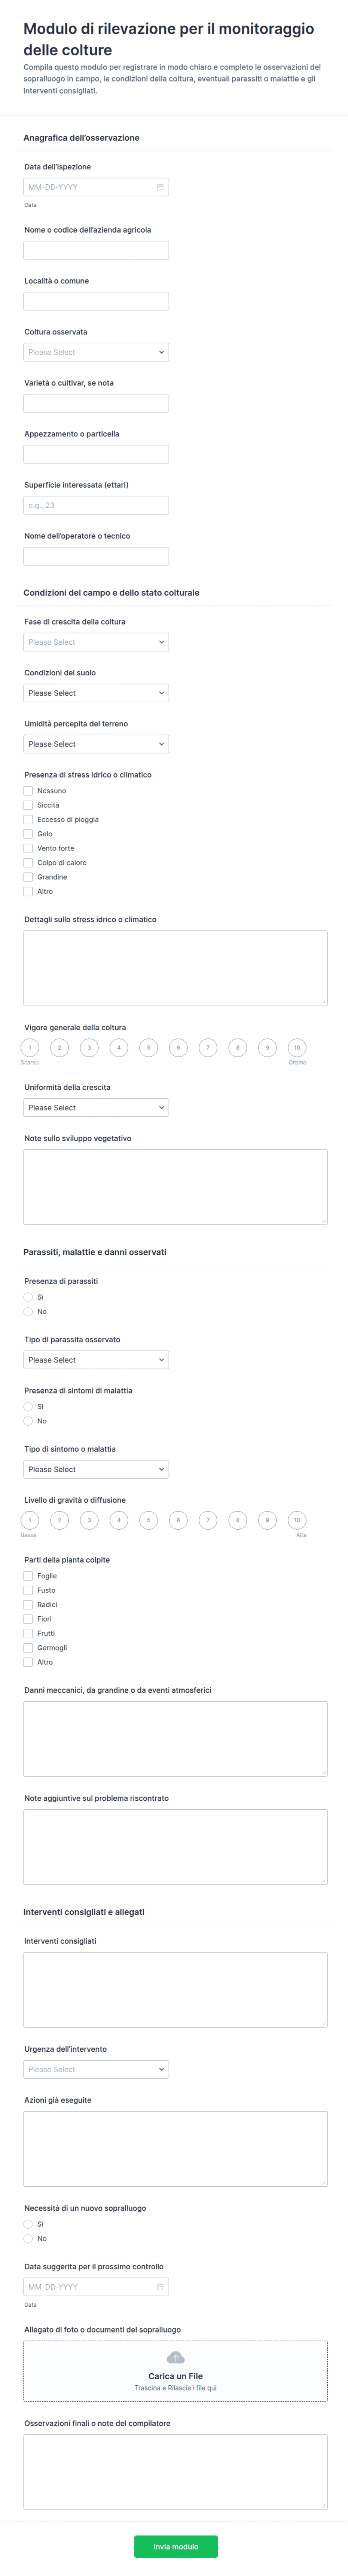Click the Carica un File upload area
This screenshot has width=348, height=2576.
pos(175,2370)
